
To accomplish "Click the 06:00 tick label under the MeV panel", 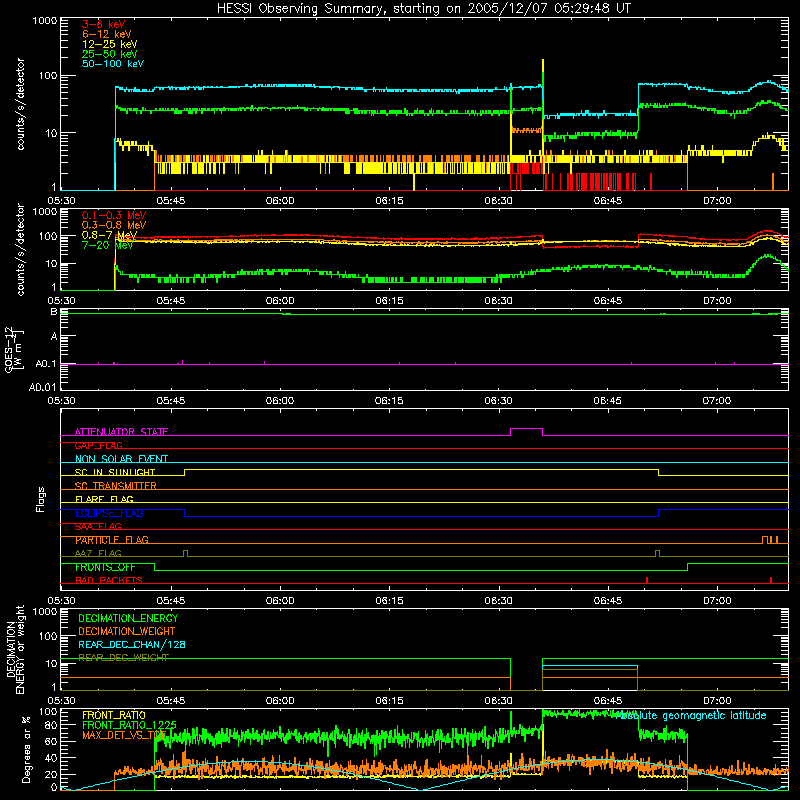I will click(280, 301).
